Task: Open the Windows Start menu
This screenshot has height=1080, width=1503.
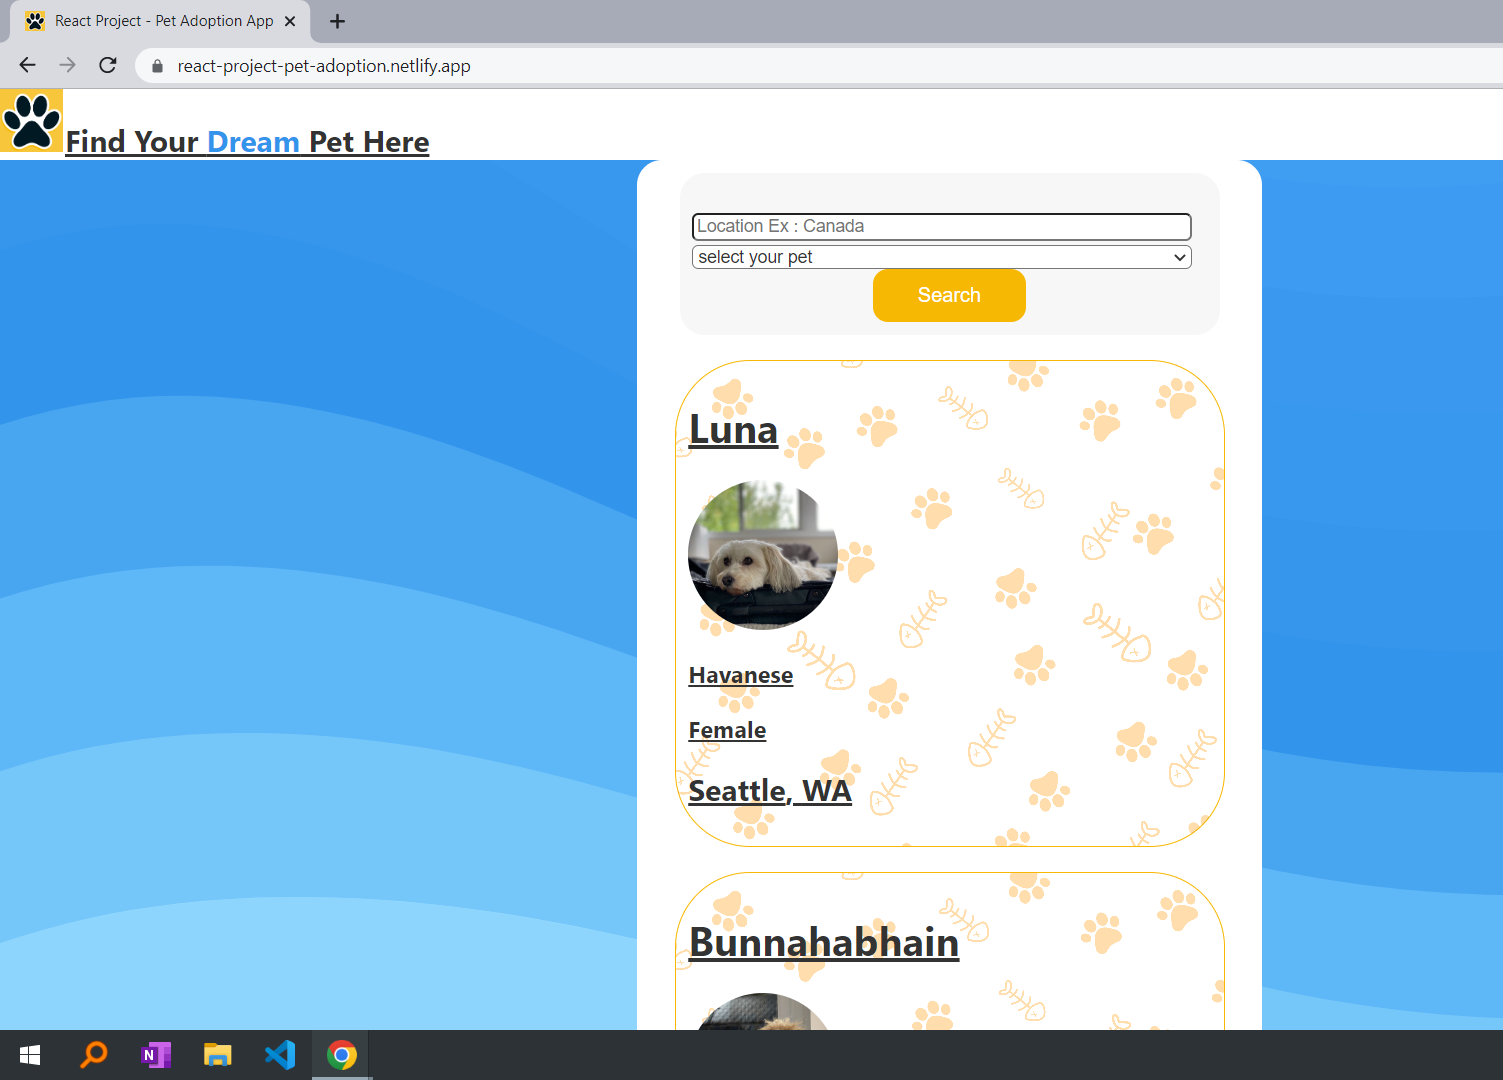Action: click(30, 1055)
